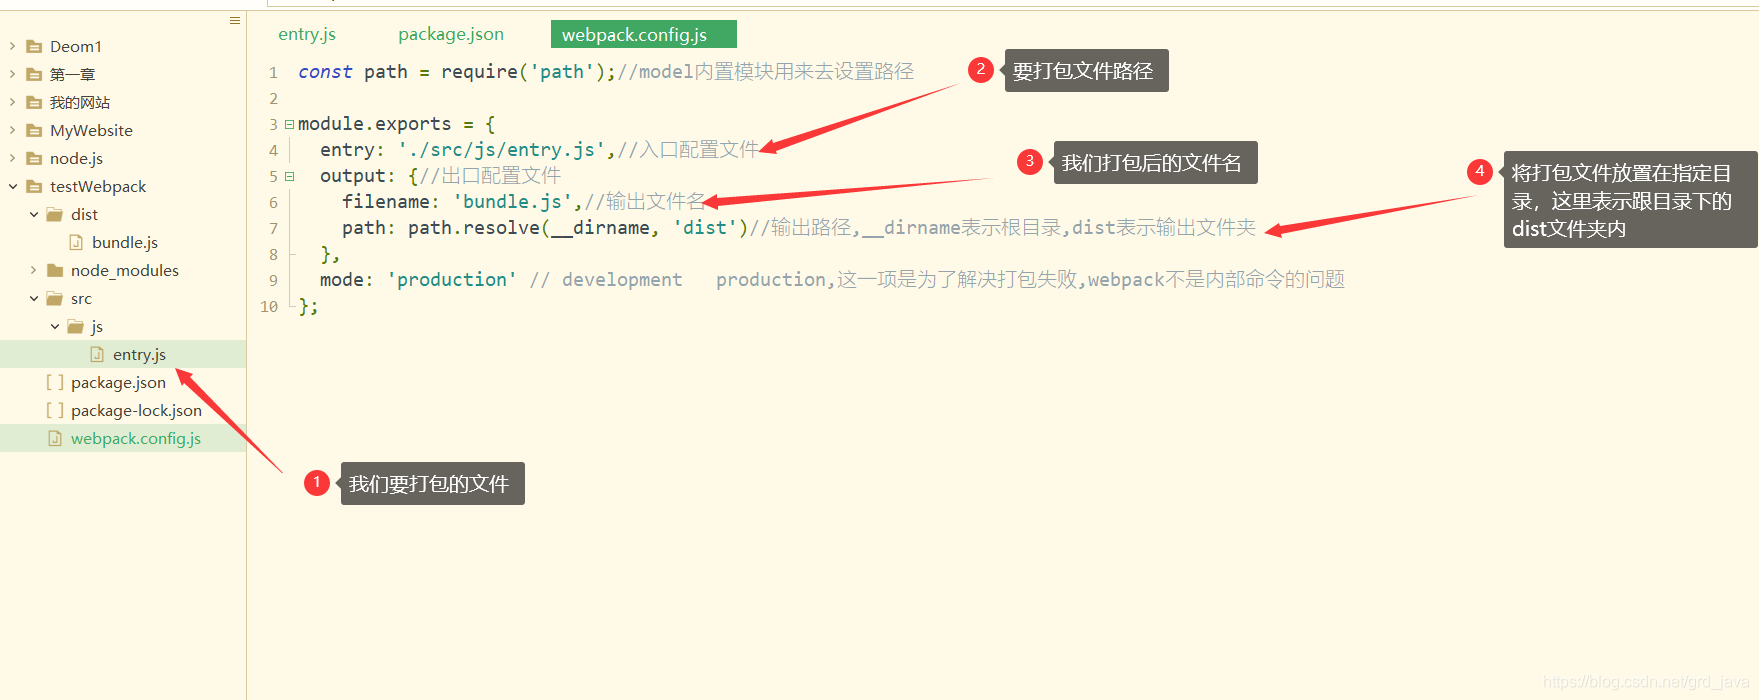Open package.json in the file tree

118,382
